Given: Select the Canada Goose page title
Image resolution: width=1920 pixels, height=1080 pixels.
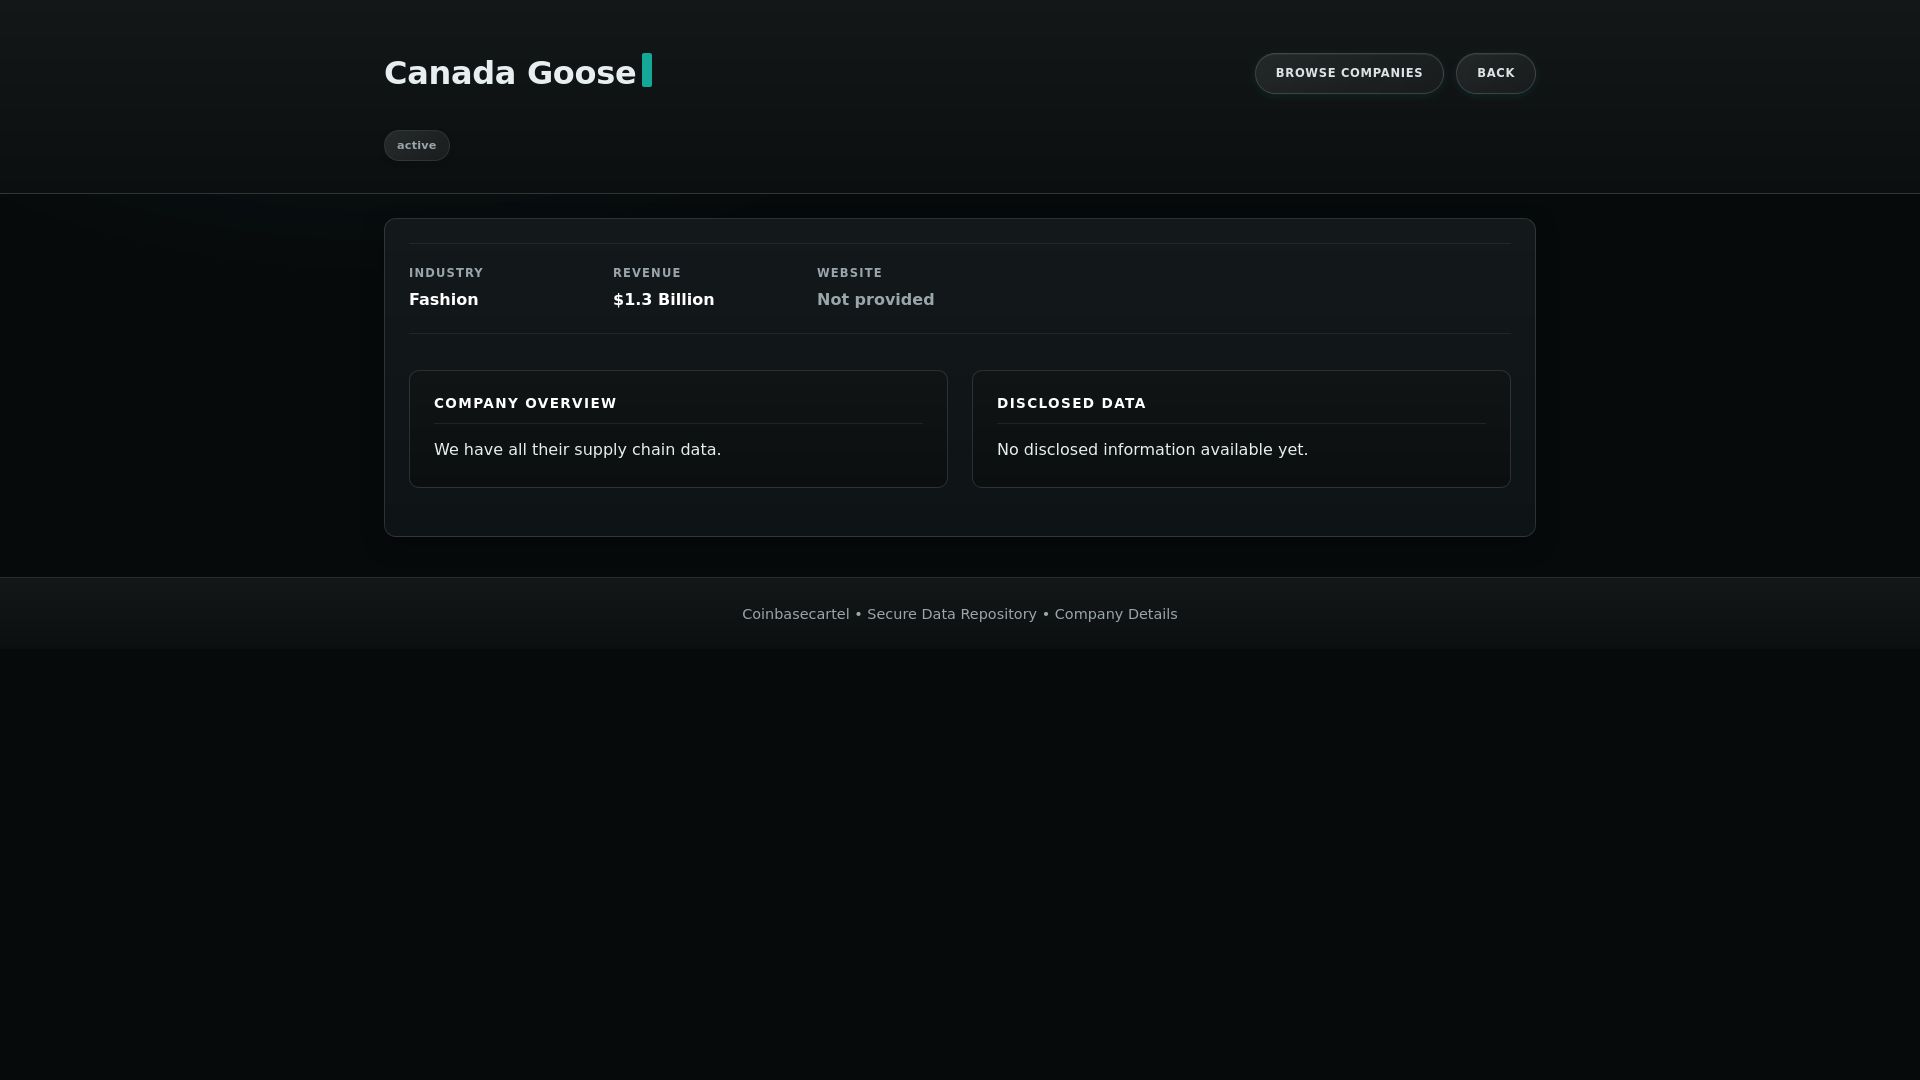Looking at the screenshot, I should click(x=510, y=73).
